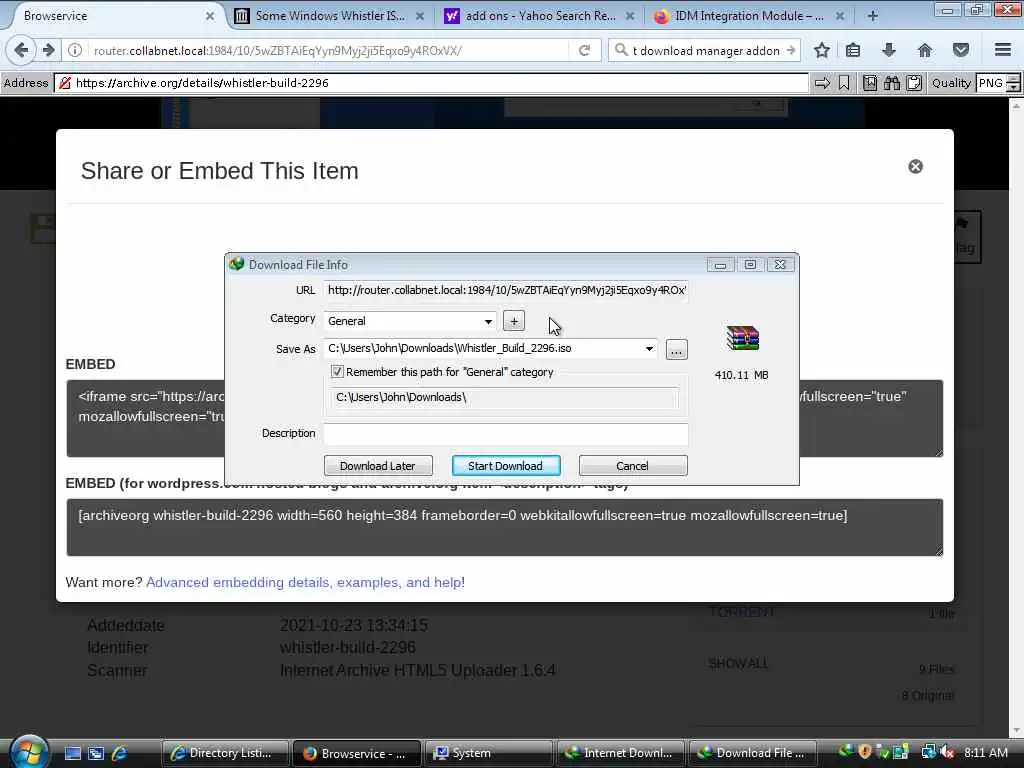Switch to the Browservice tab
This screenshot has width=1024, height=768.
pos(111,16)
